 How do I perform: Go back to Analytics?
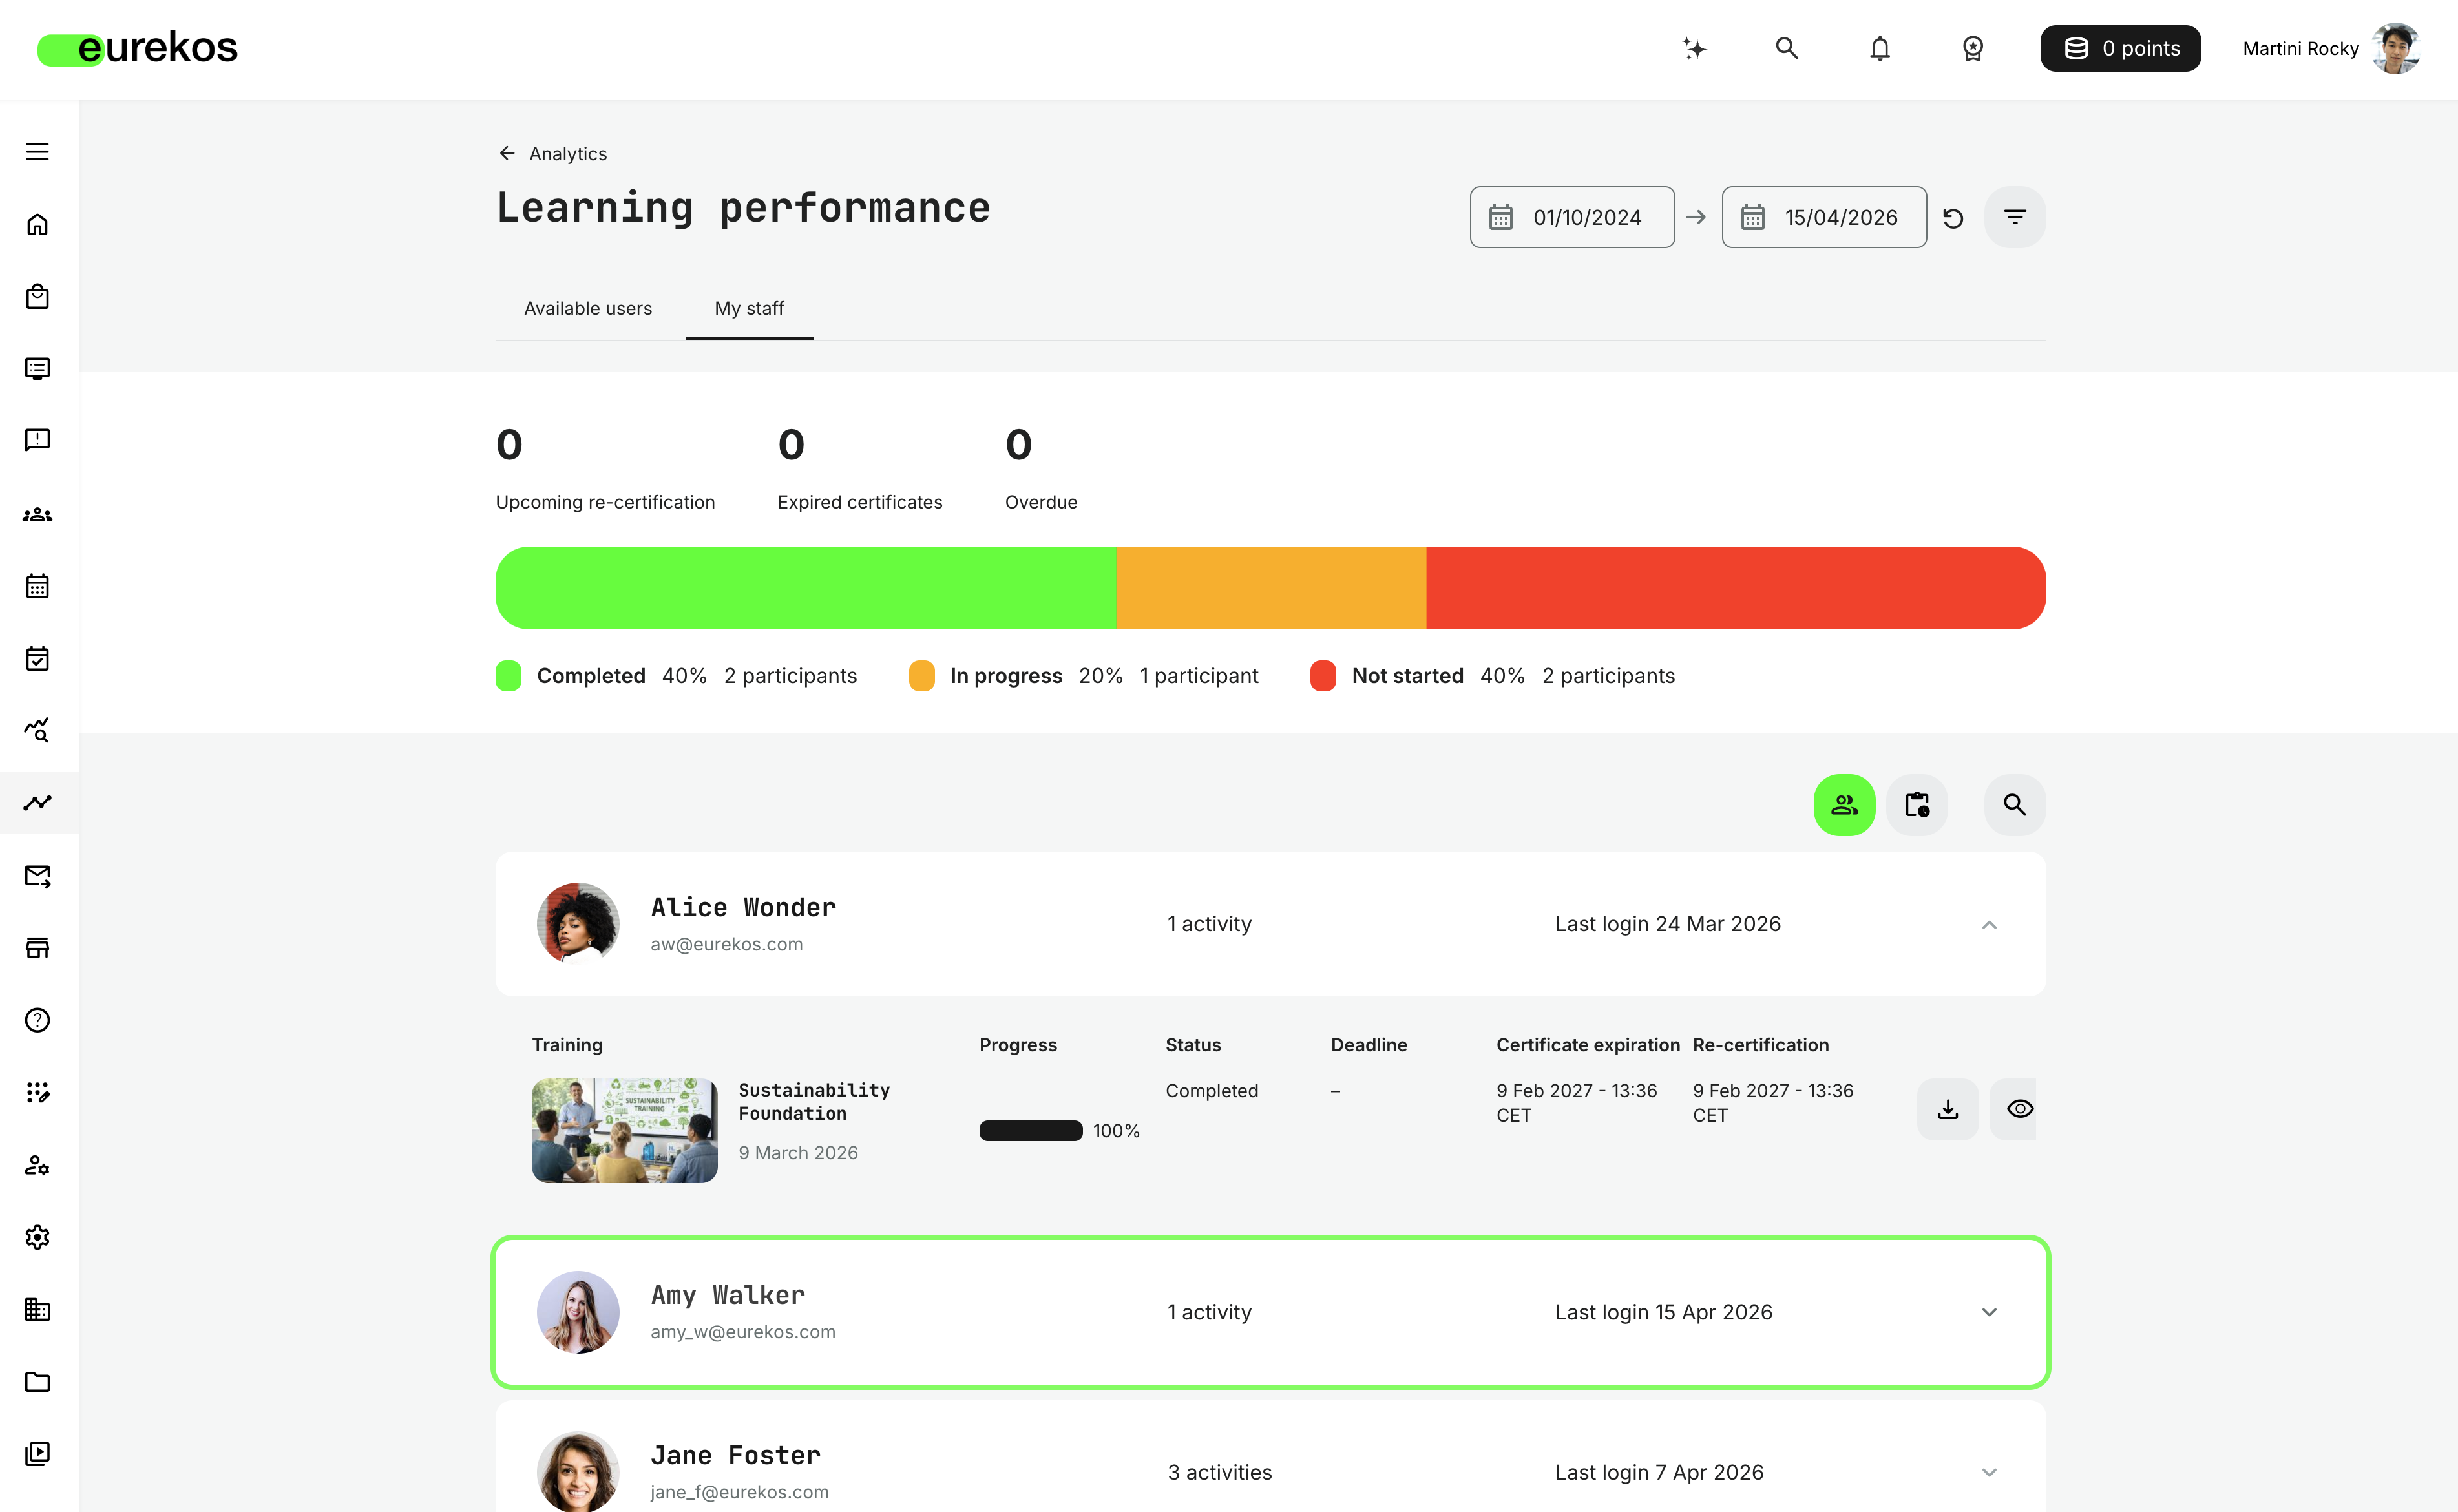click(552, 153)
